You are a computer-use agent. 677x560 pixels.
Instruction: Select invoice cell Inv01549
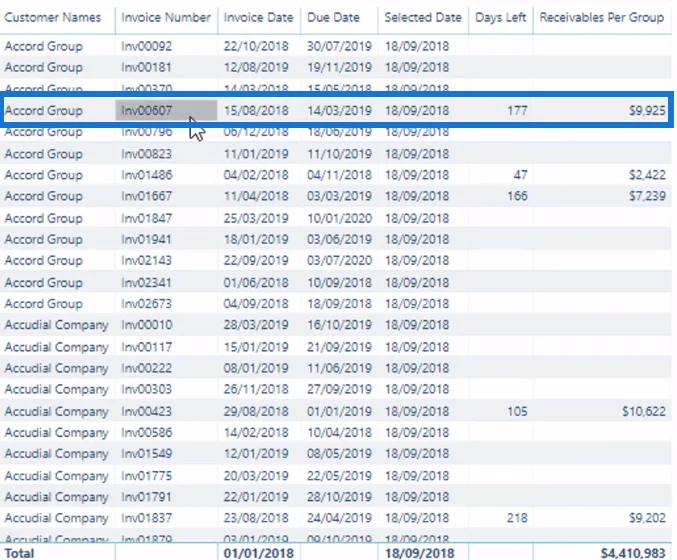(x=146, y=453)
